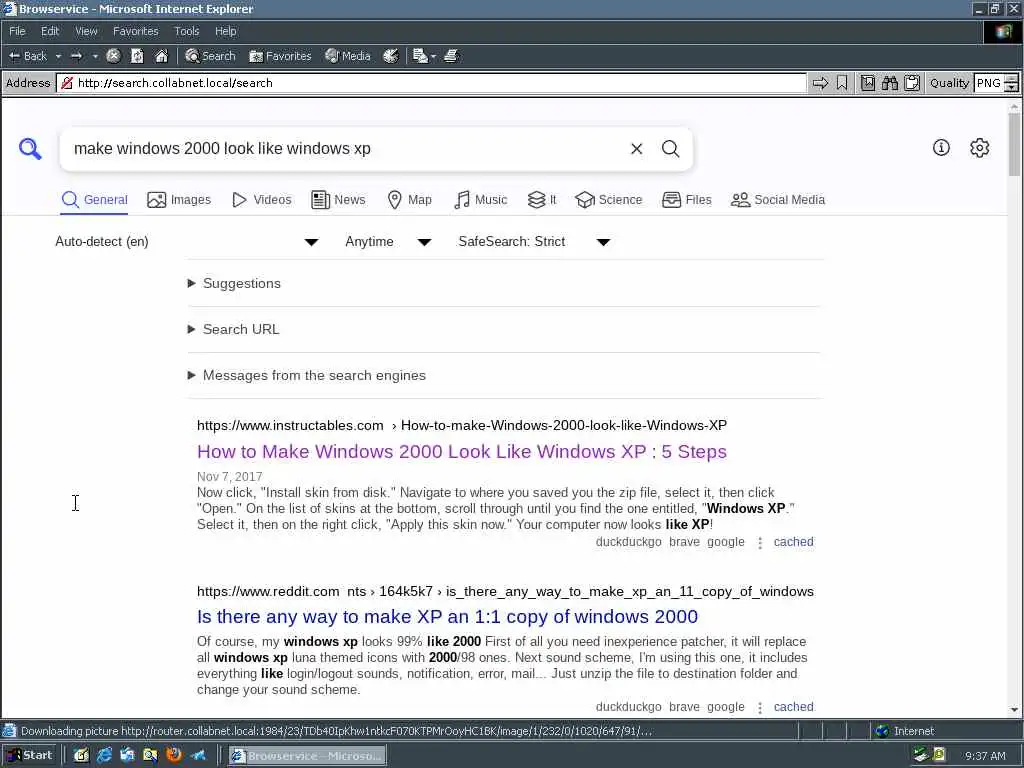The image size is (1024, 768).
Task: Open the Auto-detect (en) language dropdown
Action: (187, 242)
